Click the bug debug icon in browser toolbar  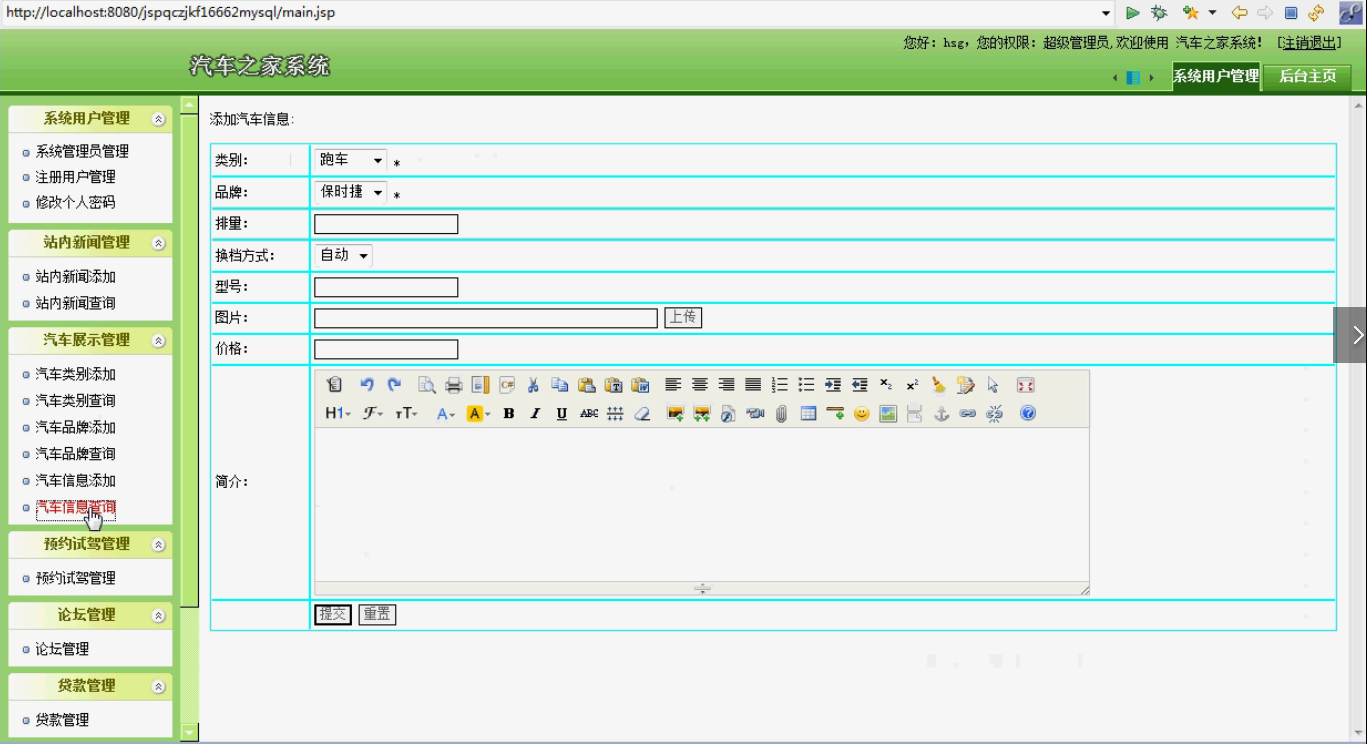(1159, 13)
